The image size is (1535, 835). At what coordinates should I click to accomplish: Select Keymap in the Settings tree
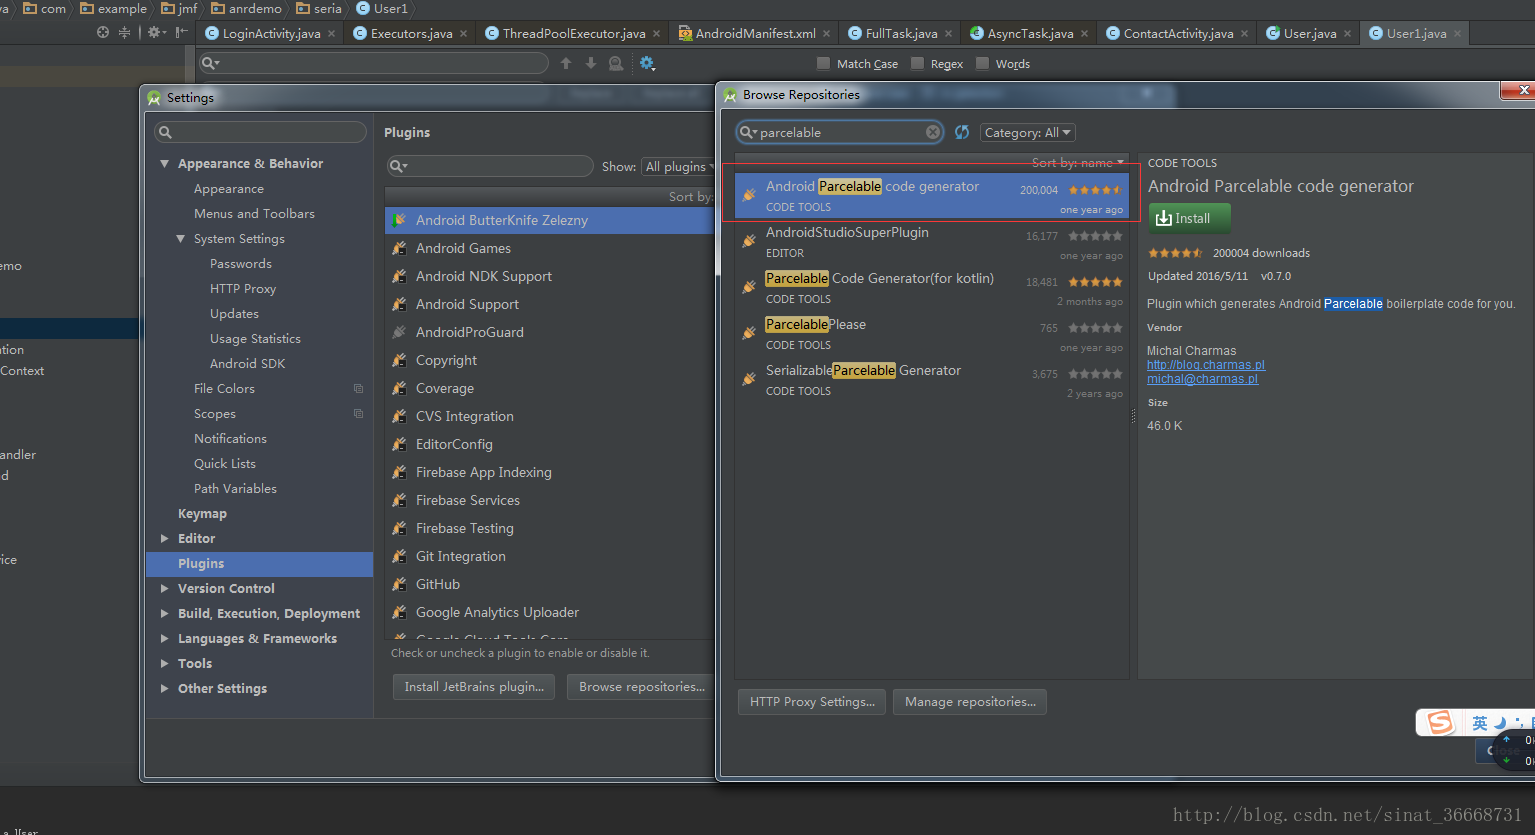202,513
